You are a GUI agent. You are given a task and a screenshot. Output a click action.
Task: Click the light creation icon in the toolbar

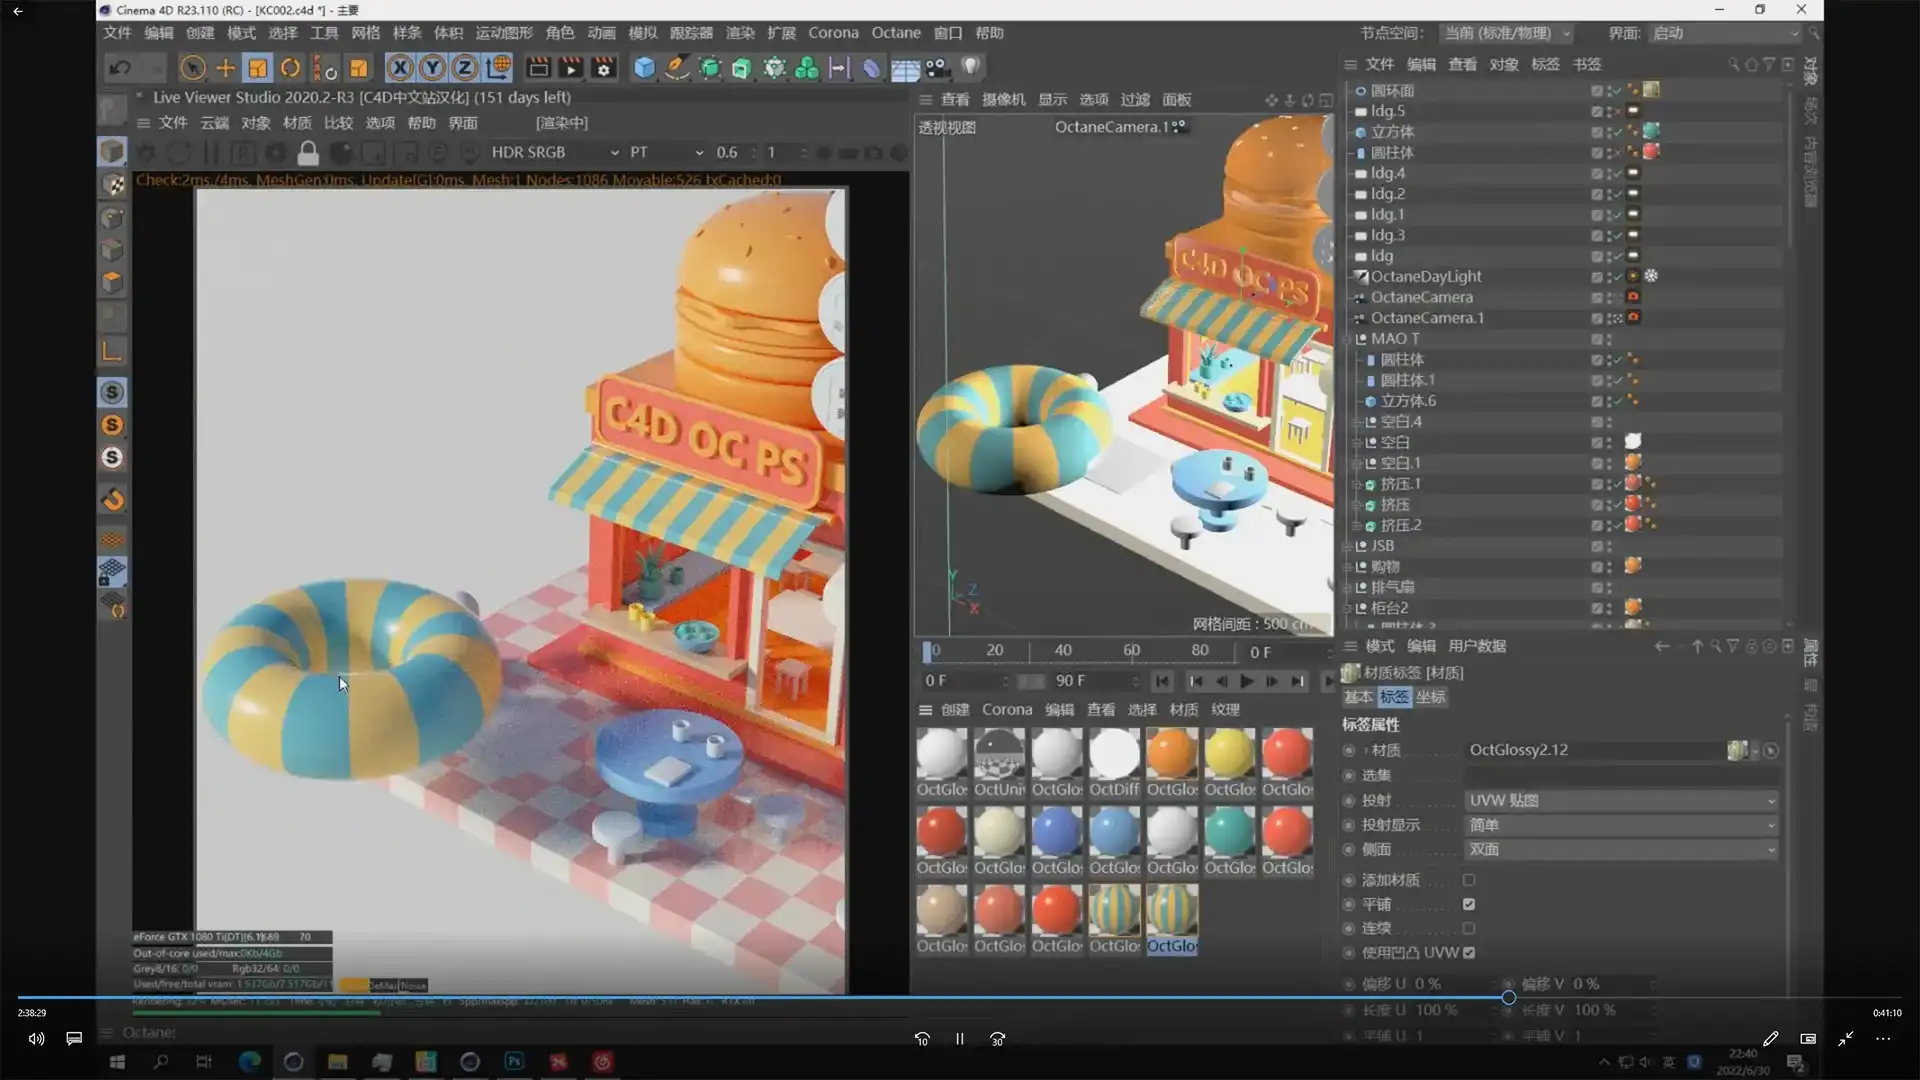point(971,67)
